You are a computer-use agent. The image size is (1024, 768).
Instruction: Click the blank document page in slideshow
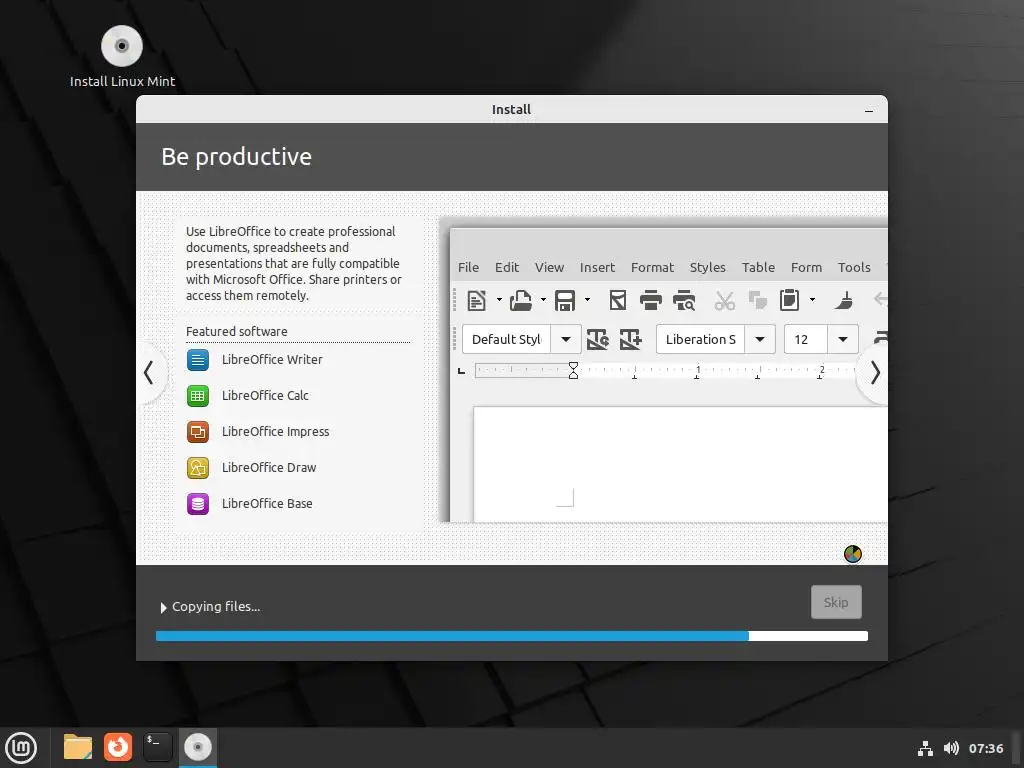pos(680,464)
